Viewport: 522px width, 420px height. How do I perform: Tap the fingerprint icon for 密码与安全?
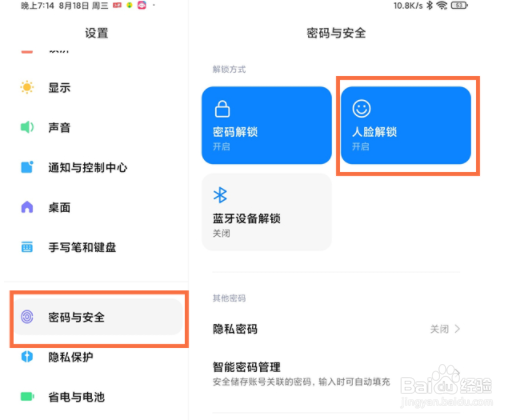click(27, 317)
